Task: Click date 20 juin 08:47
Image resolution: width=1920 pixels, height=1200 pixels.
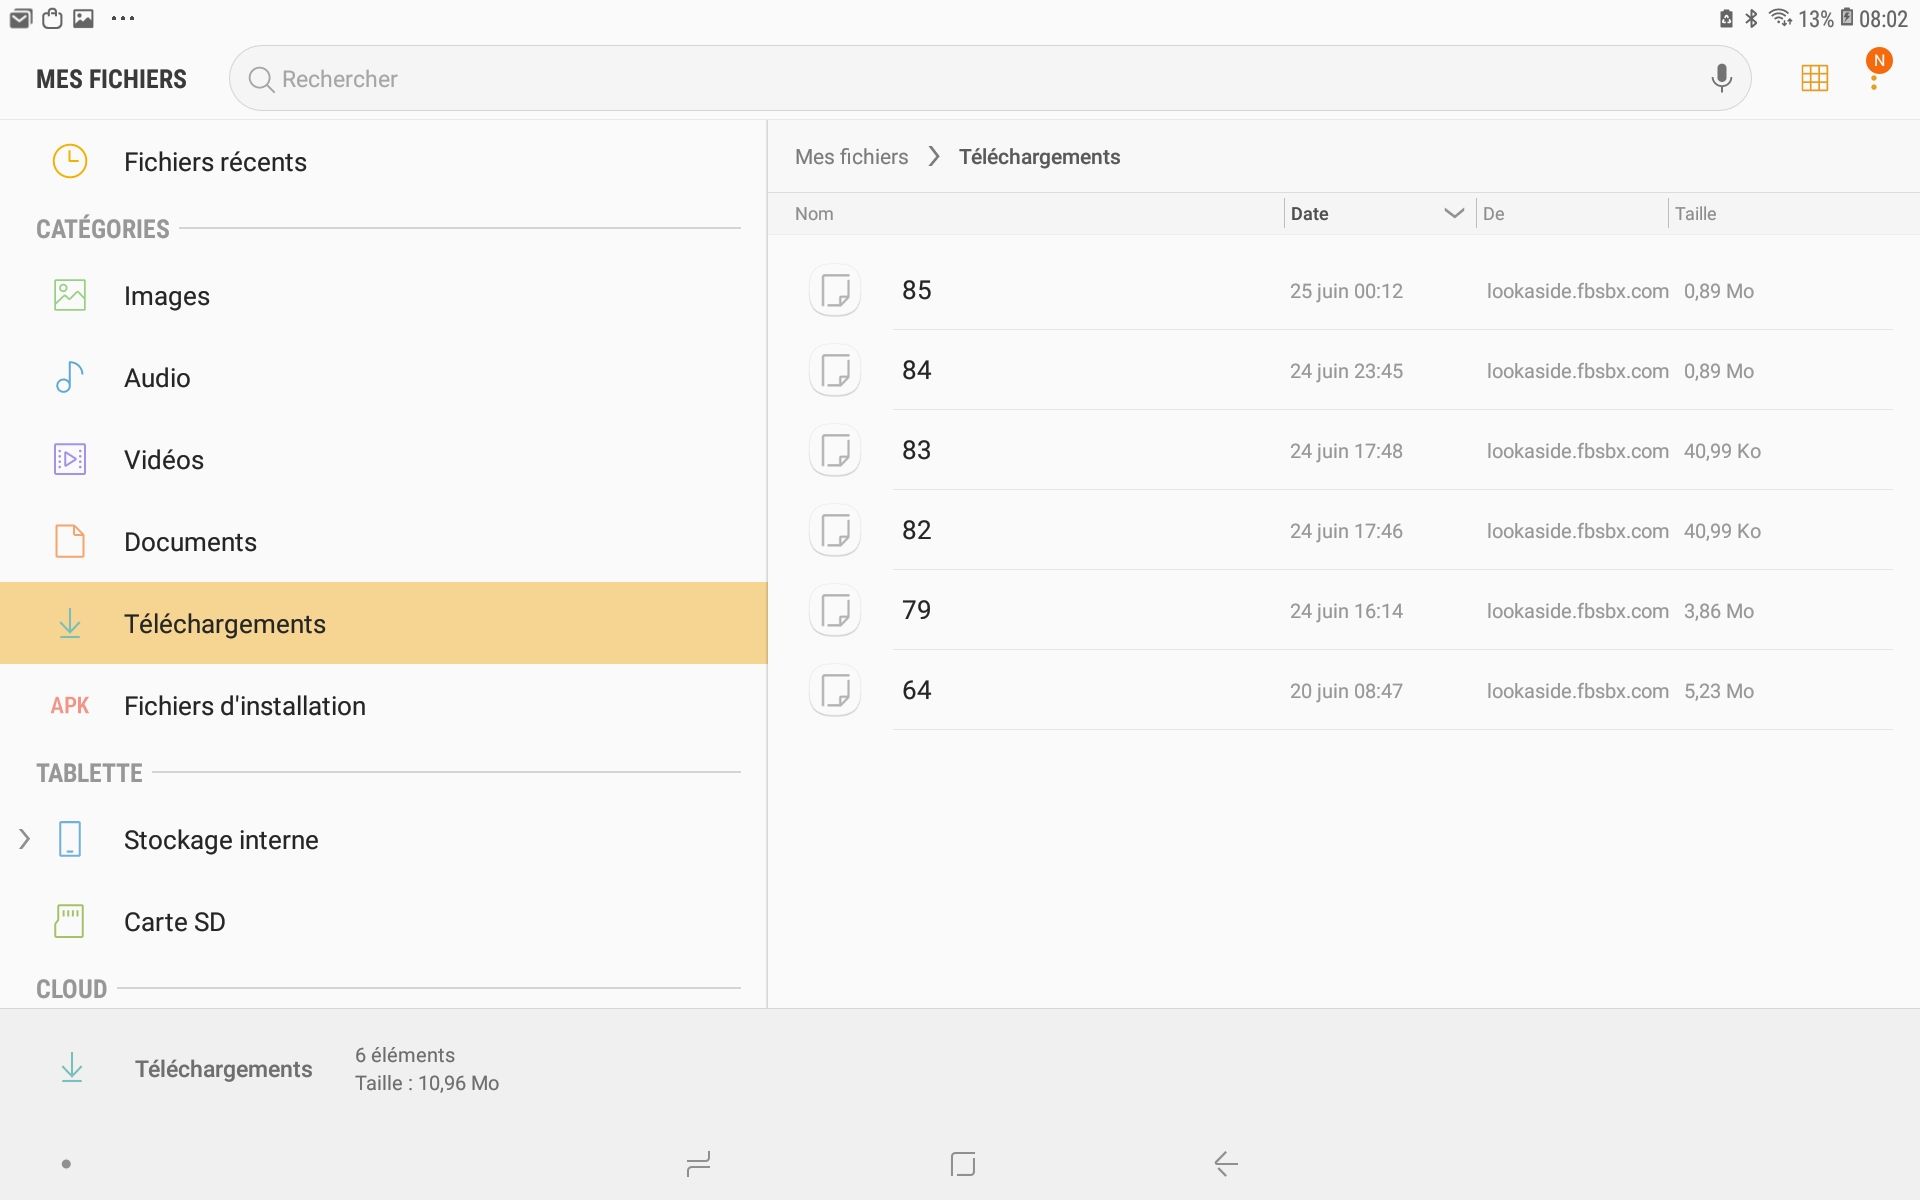Action: tap(1346, 691)
